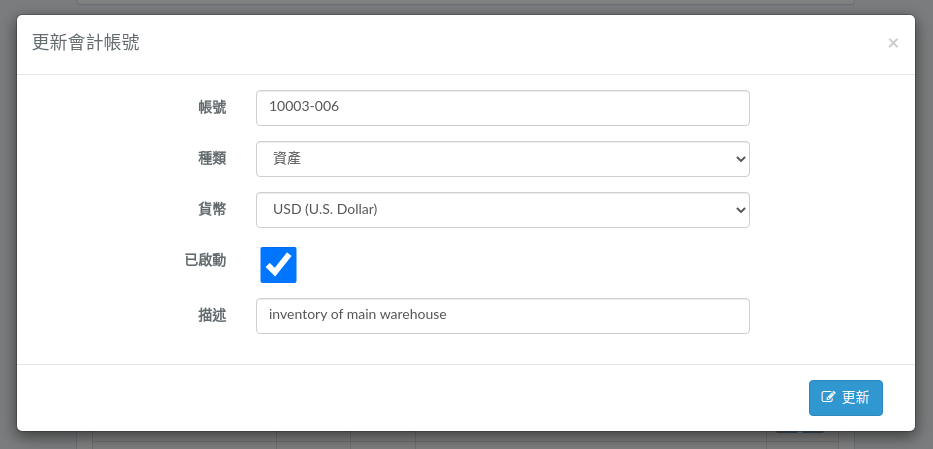Click the white checkmark icon beside 已啟動

coord(278,265)
